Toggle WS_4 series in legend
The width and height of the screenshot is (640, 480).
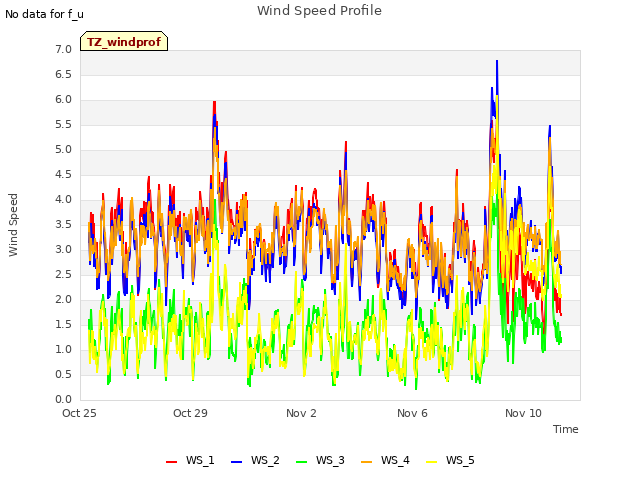(x=385, y=460)
